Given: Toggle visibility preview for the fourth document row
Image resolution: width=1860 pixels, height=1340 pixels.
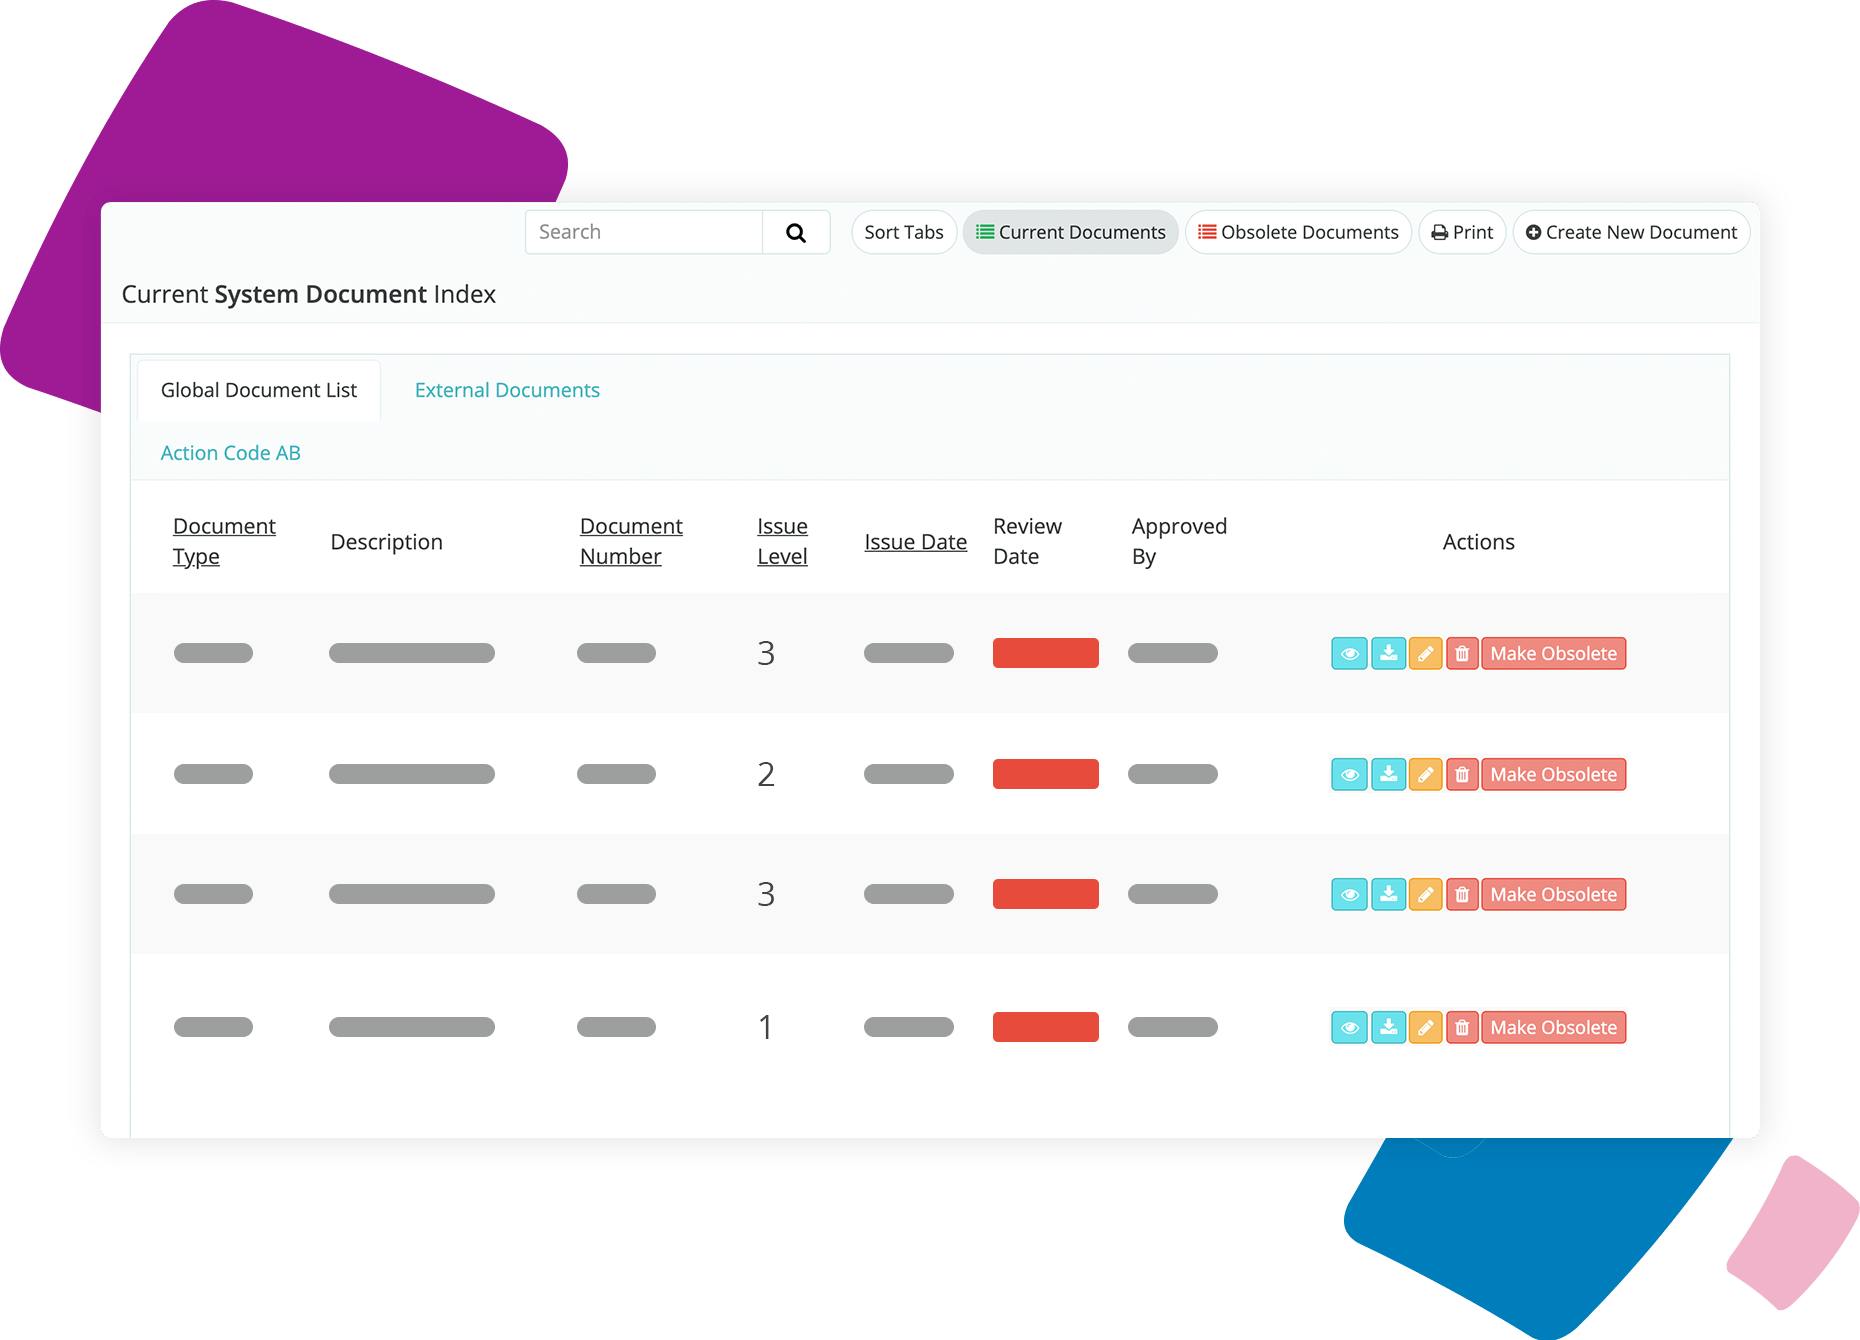Looking at the screenshot, I should (x=1349, y=1027).
